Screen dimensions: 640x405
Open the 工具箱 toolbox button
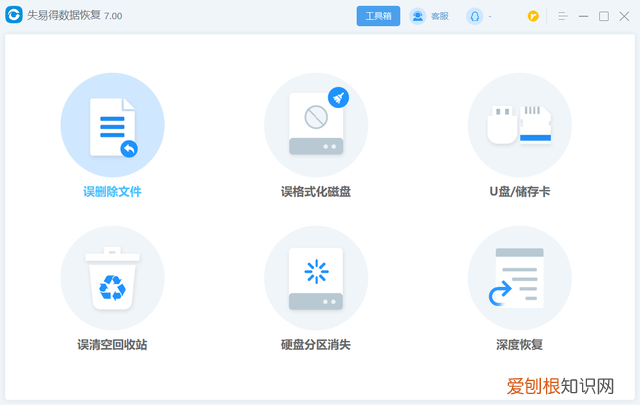click(x=378, y=16)
